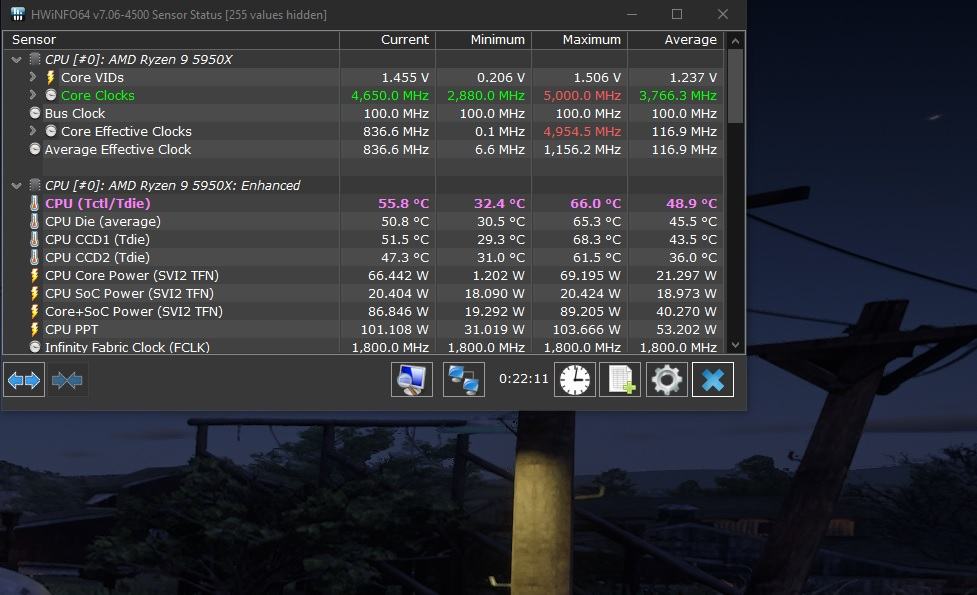This screenshot has width=977, height=595.
Task: Click the 4,954.5 MHz maximum effective clock value
Action: (x=582, y=131)
